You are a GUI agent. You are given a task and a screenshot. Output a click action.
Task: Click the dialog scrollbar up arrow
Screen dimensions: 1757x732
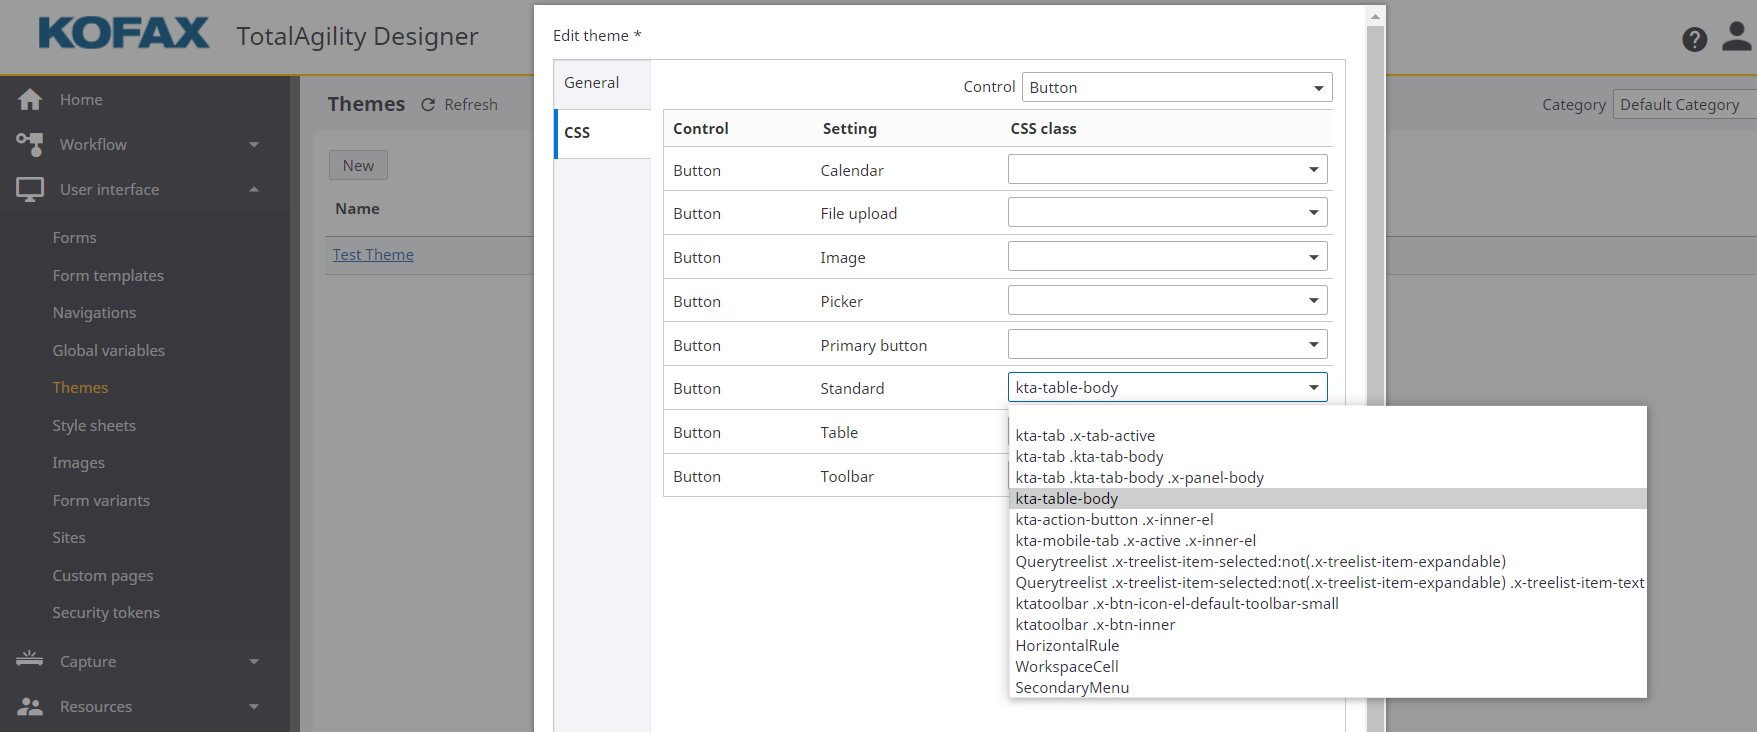1375,16
